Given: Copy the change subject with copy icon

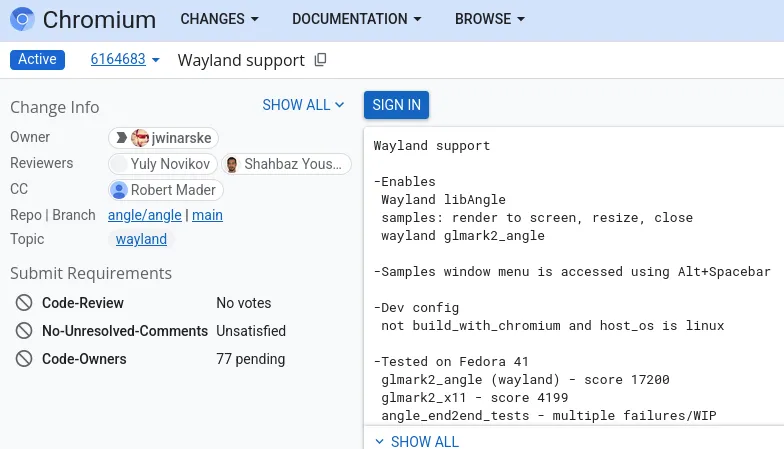Looking at the screenshot, I should tap(321, 60).
